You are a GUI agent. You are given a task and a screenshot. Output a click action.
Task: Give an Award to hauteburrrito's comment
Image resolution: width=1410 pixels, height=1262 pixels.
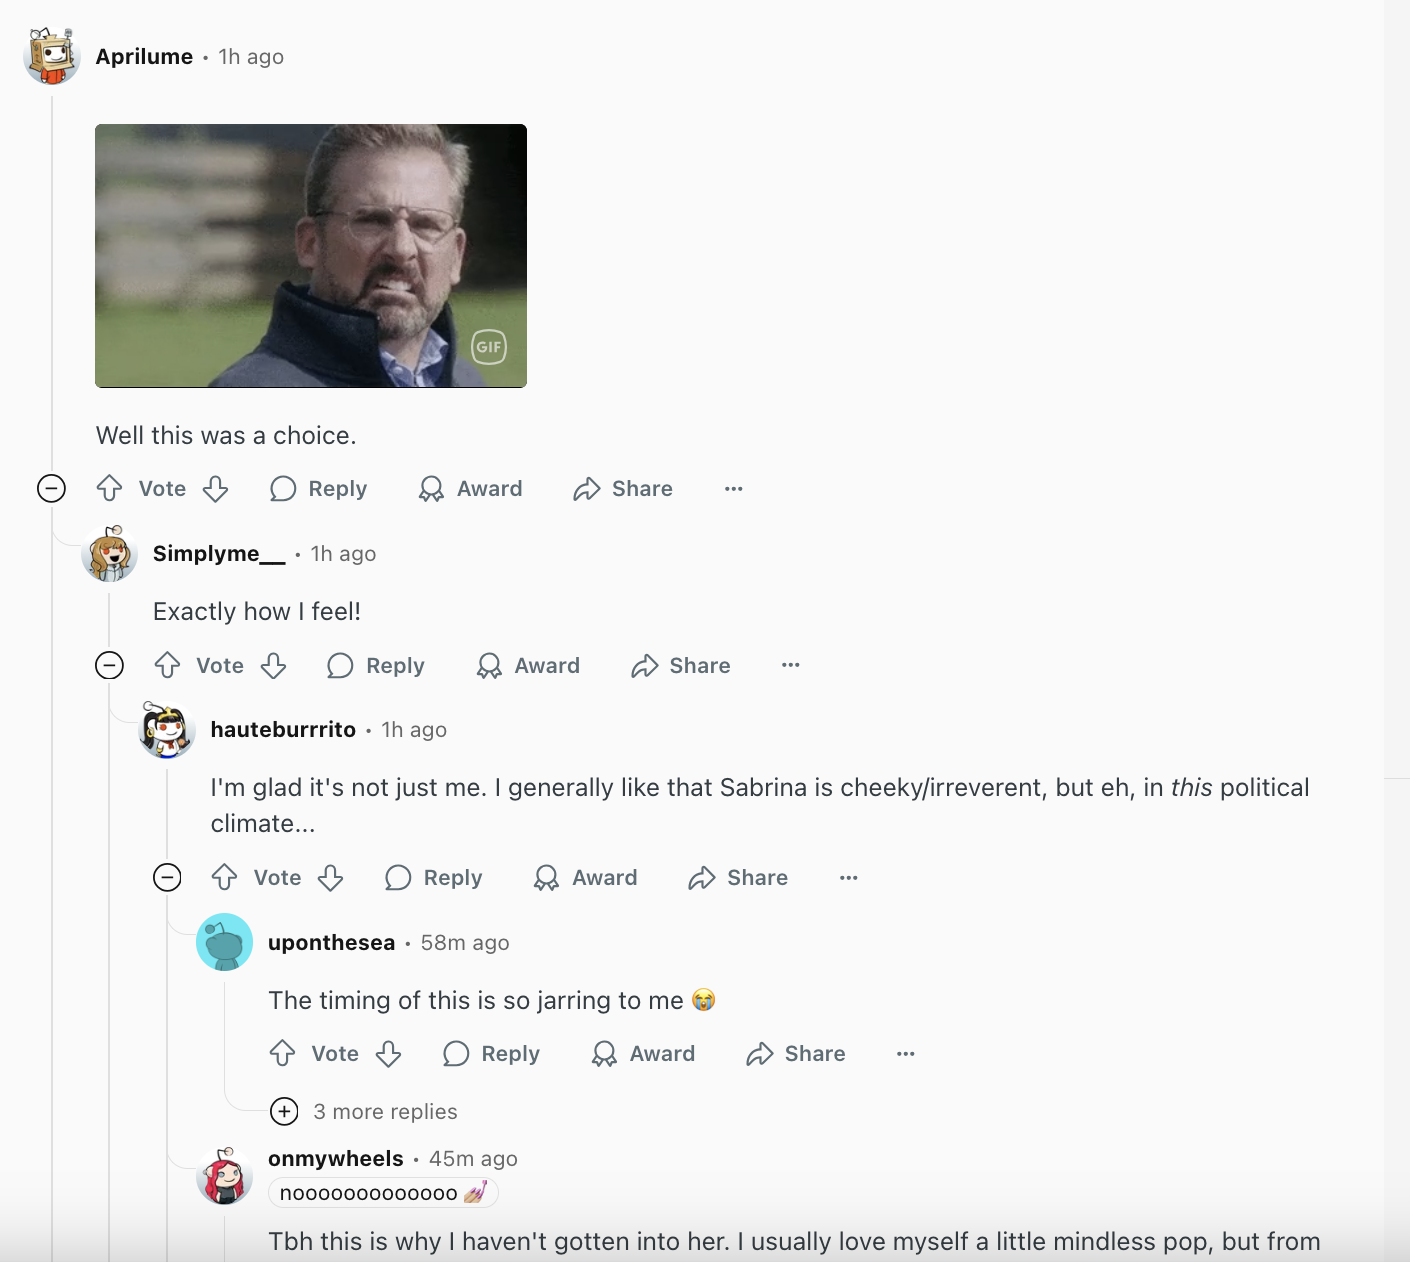[586, 877]
